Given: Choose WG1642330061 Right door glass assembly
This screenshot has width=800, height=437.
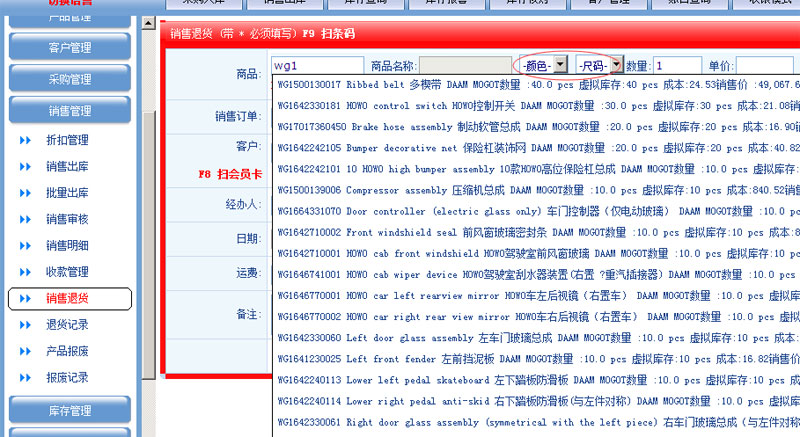Looking at the screenshot, I should coord(536,422).
